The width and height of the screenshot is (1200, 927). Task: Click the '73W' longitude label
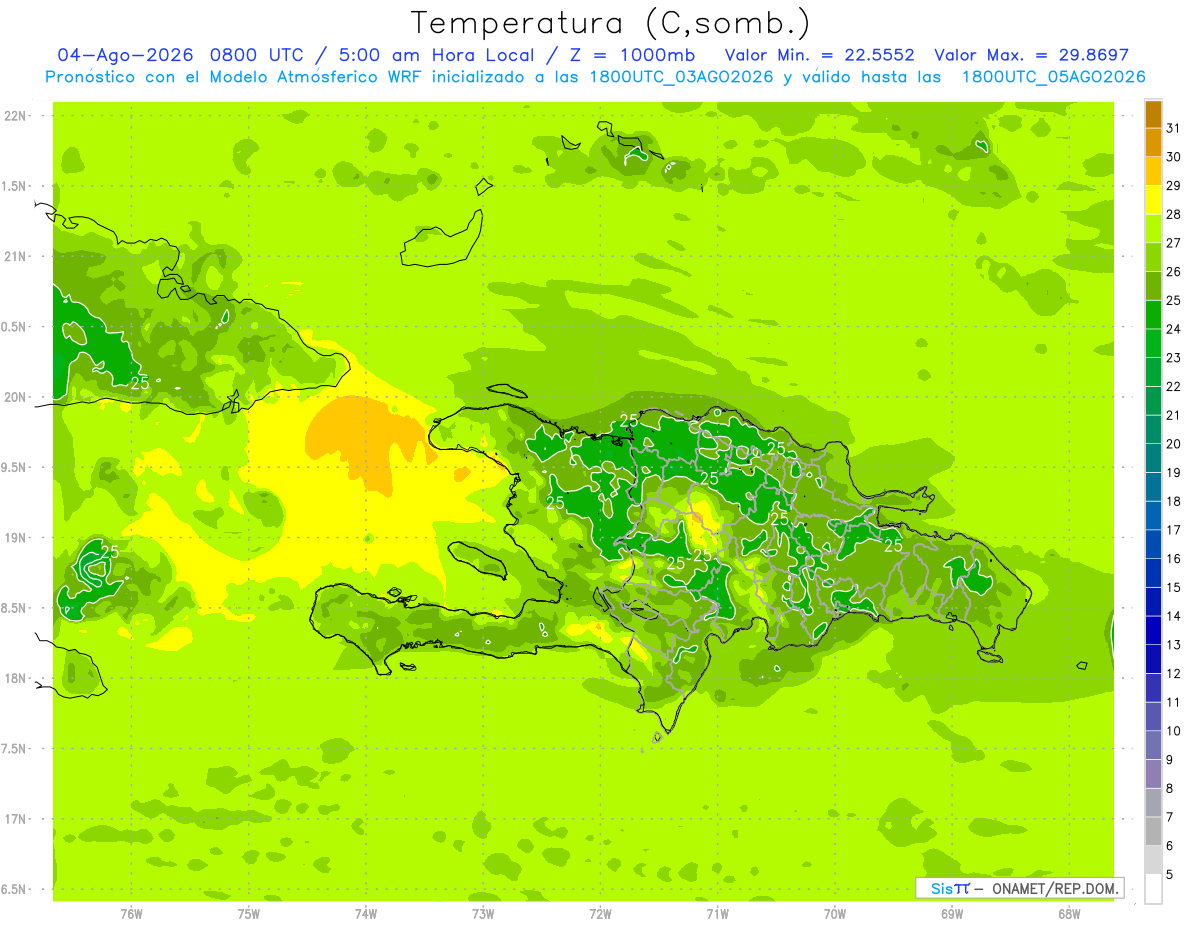483,914
